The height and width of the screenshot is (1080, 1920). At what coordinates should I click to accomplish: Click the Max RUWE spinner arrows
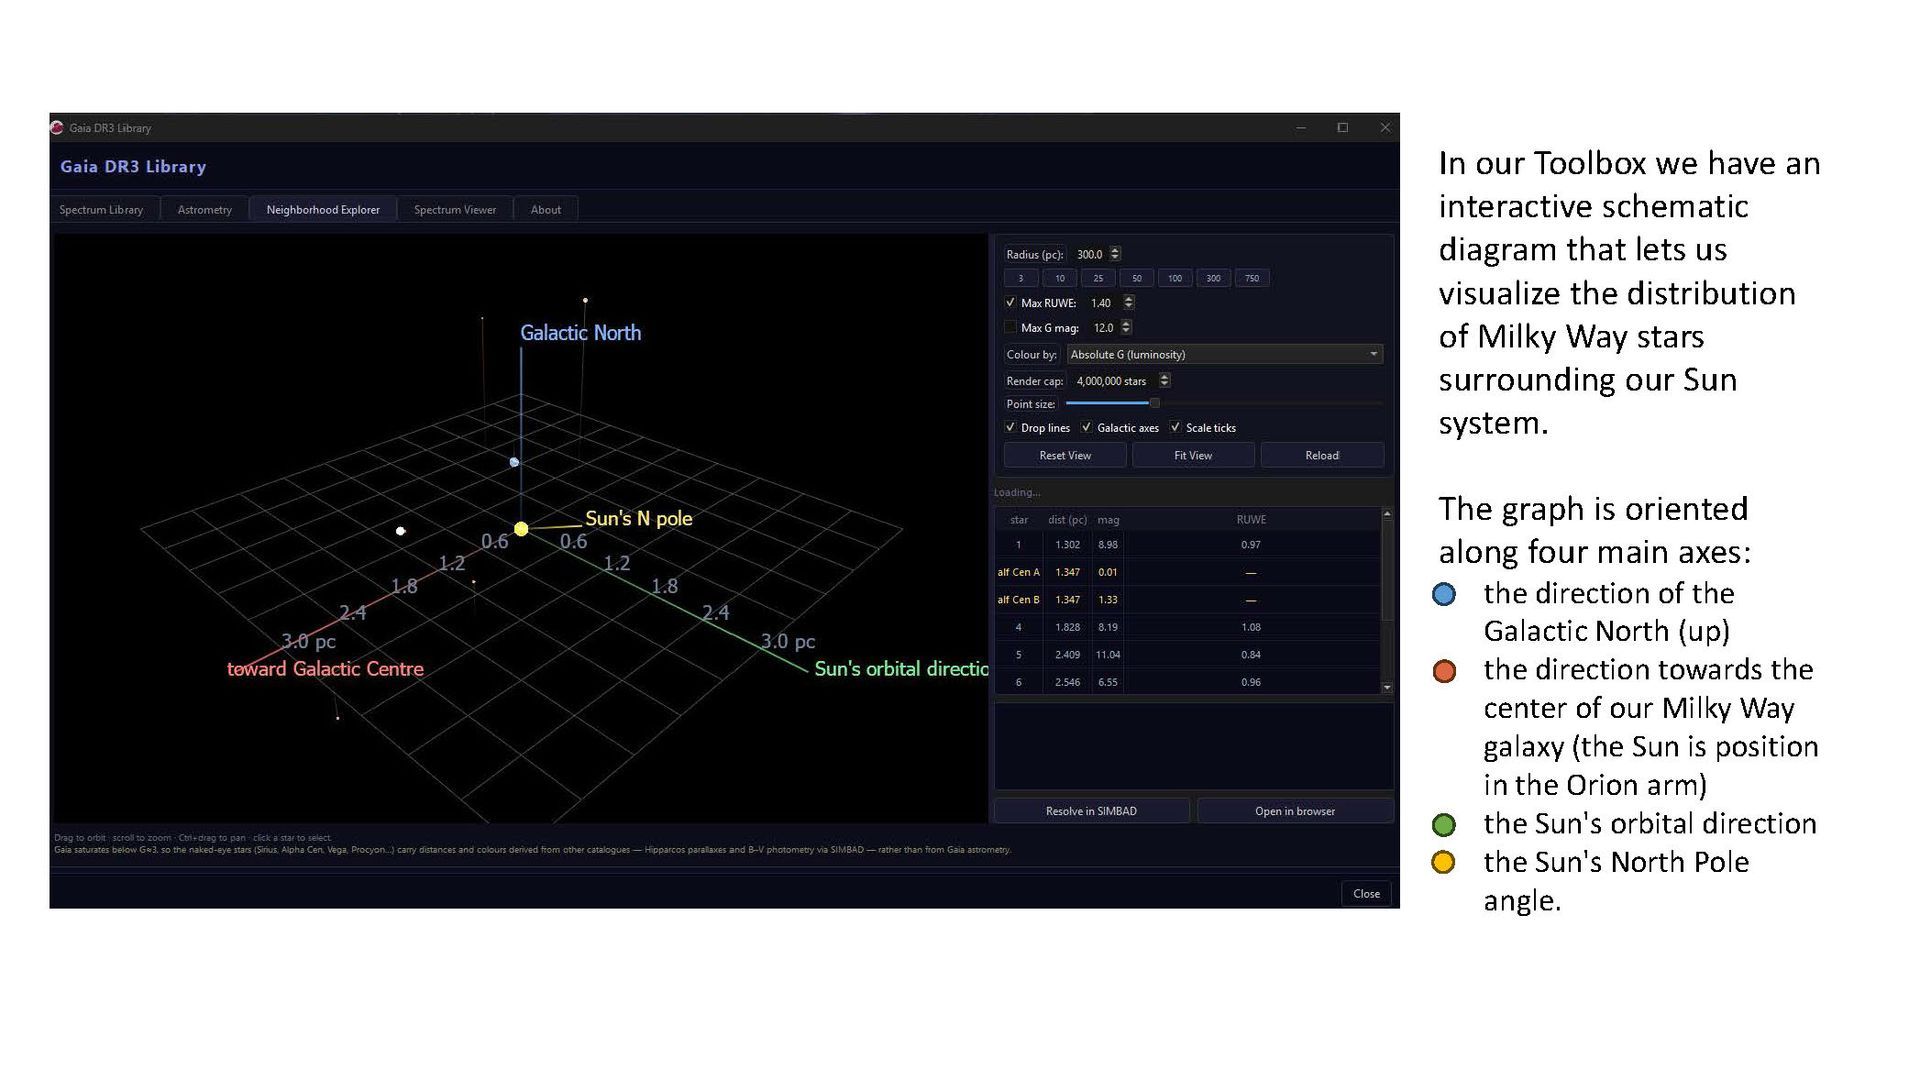[x=1129, y=302]
